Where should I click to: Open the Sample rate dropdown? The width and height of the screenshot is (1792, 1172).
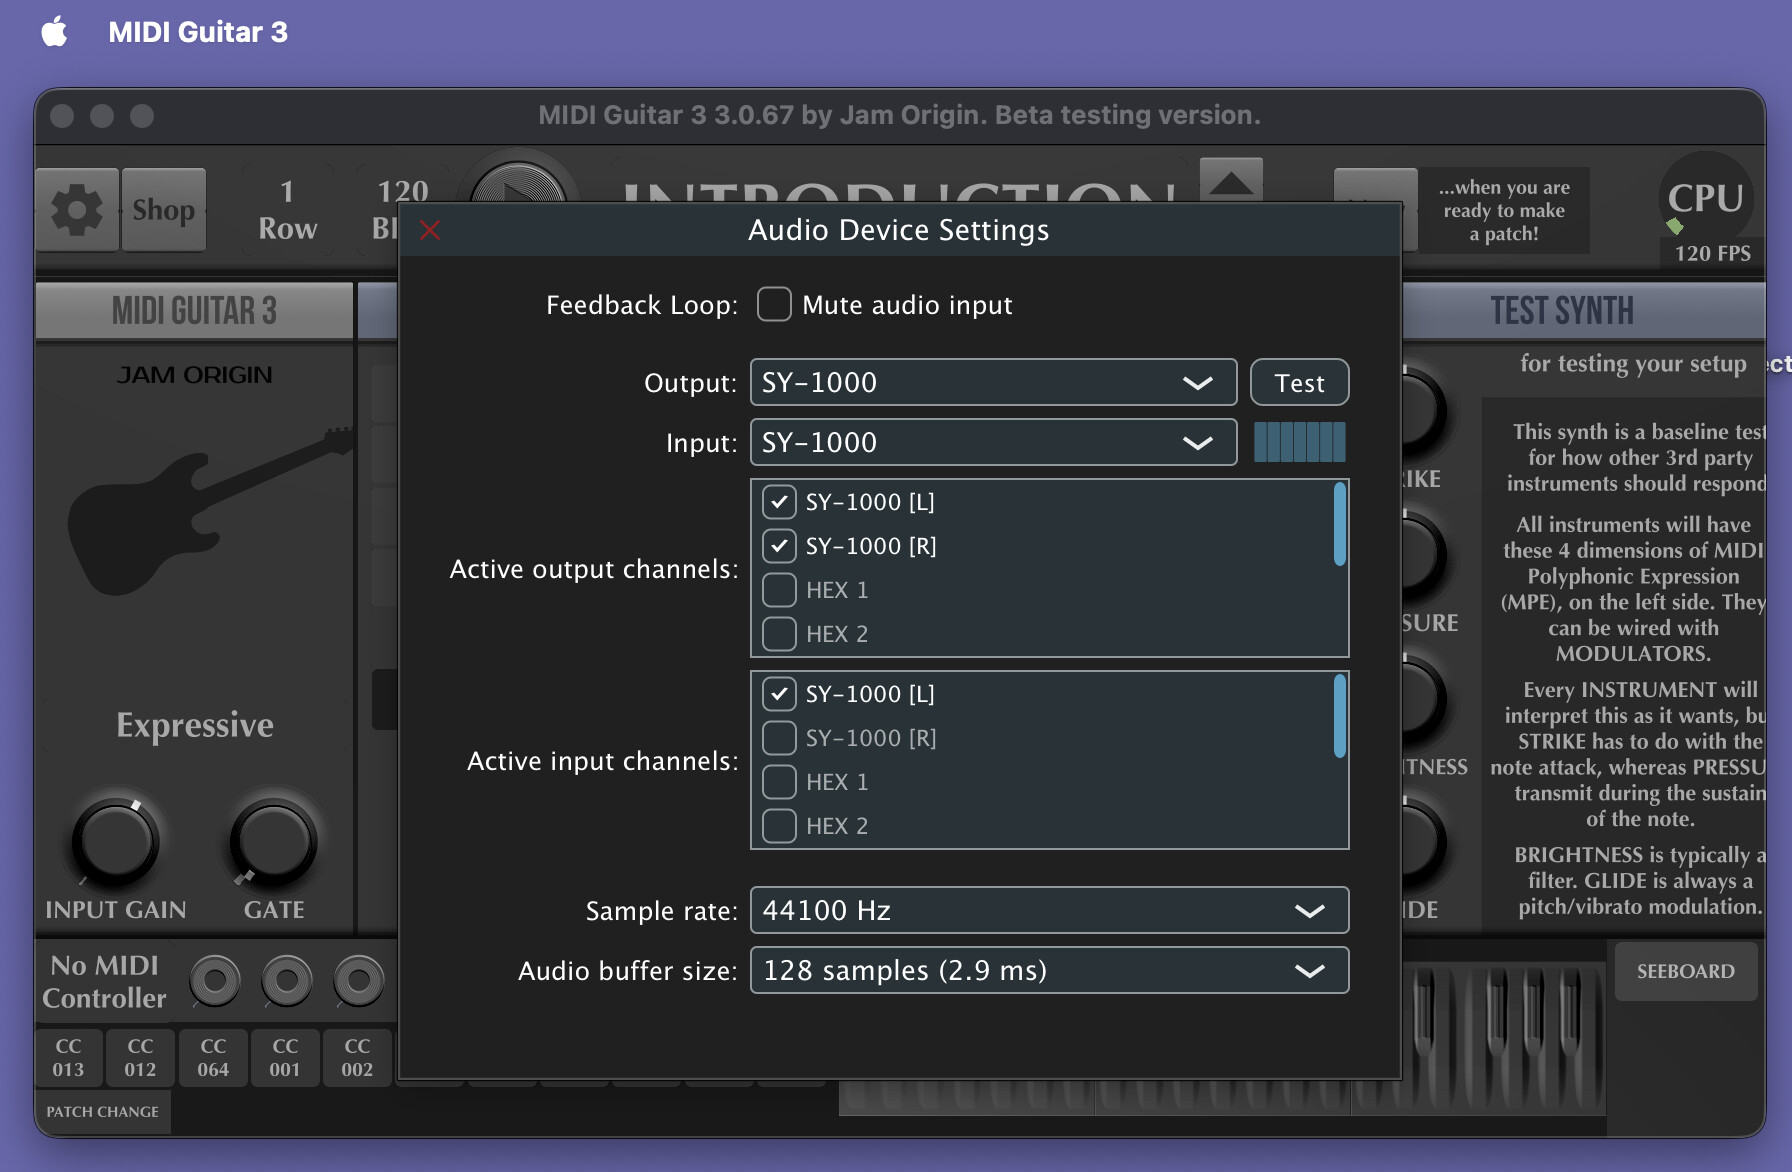(x=1049, y=911)
